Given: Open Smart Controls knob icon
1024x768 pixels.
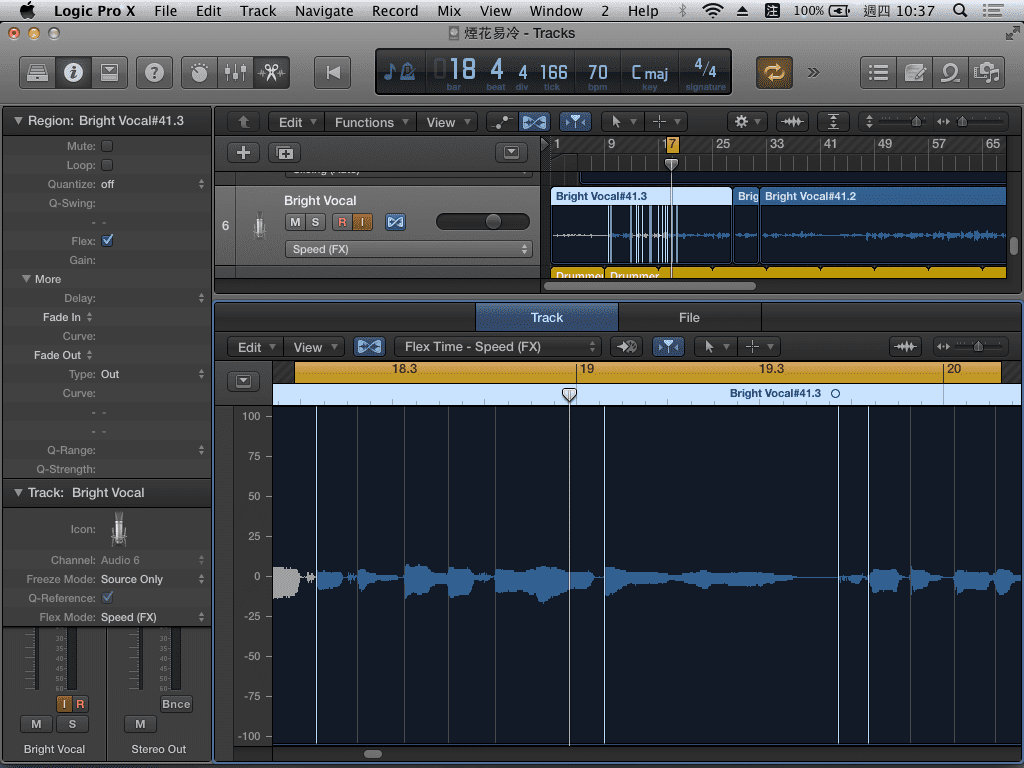Looking at the screenshot, I should pos(199,72).
